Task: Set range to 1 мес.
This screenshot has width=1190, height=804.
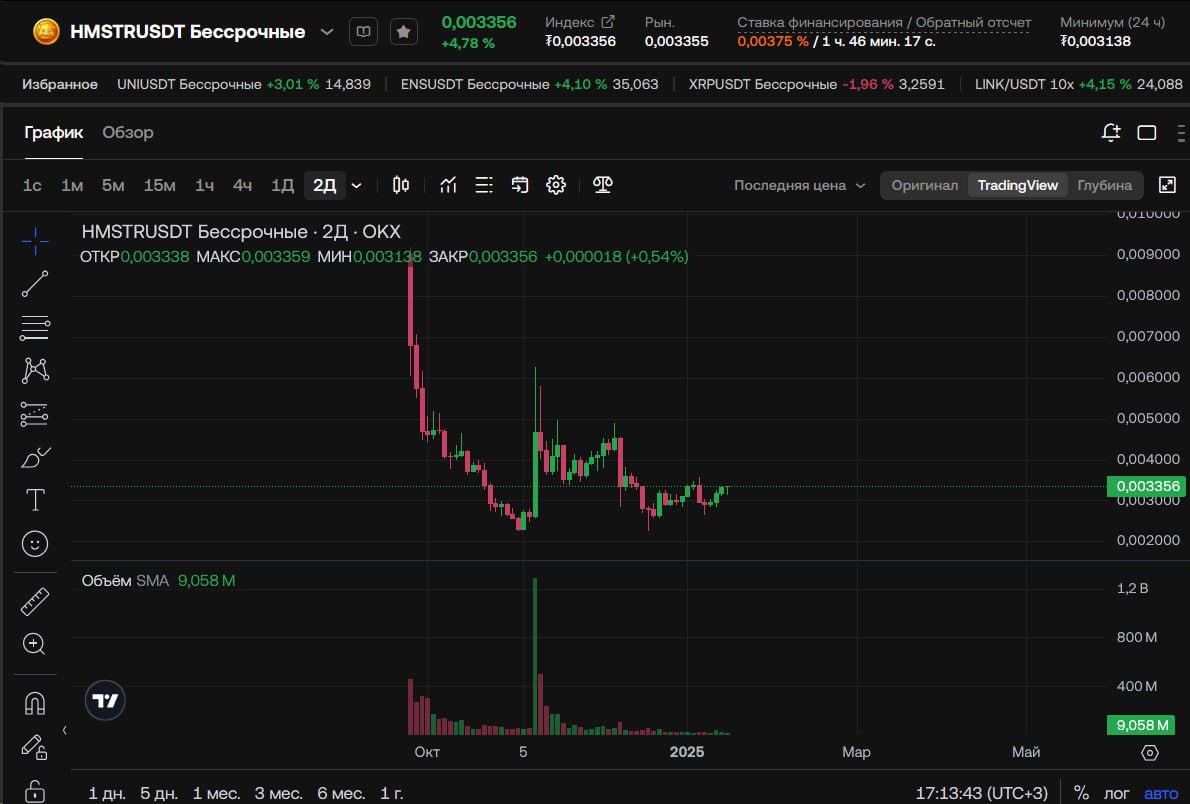Action: click(216, 793)
